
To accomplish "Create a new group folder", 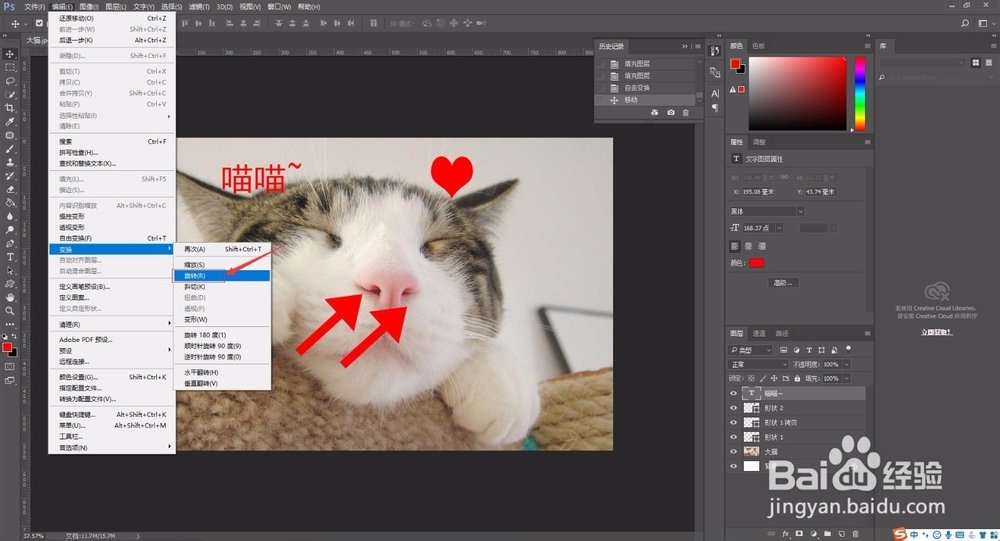I will point(828,533).
